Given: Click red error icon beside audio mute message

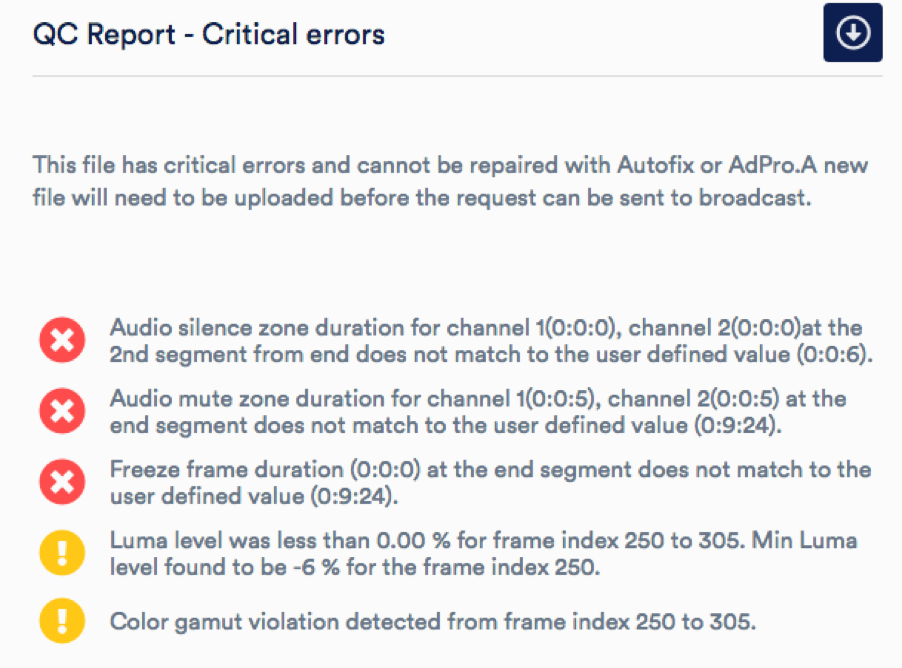Looking at the screenshot, I should (62, 411).
